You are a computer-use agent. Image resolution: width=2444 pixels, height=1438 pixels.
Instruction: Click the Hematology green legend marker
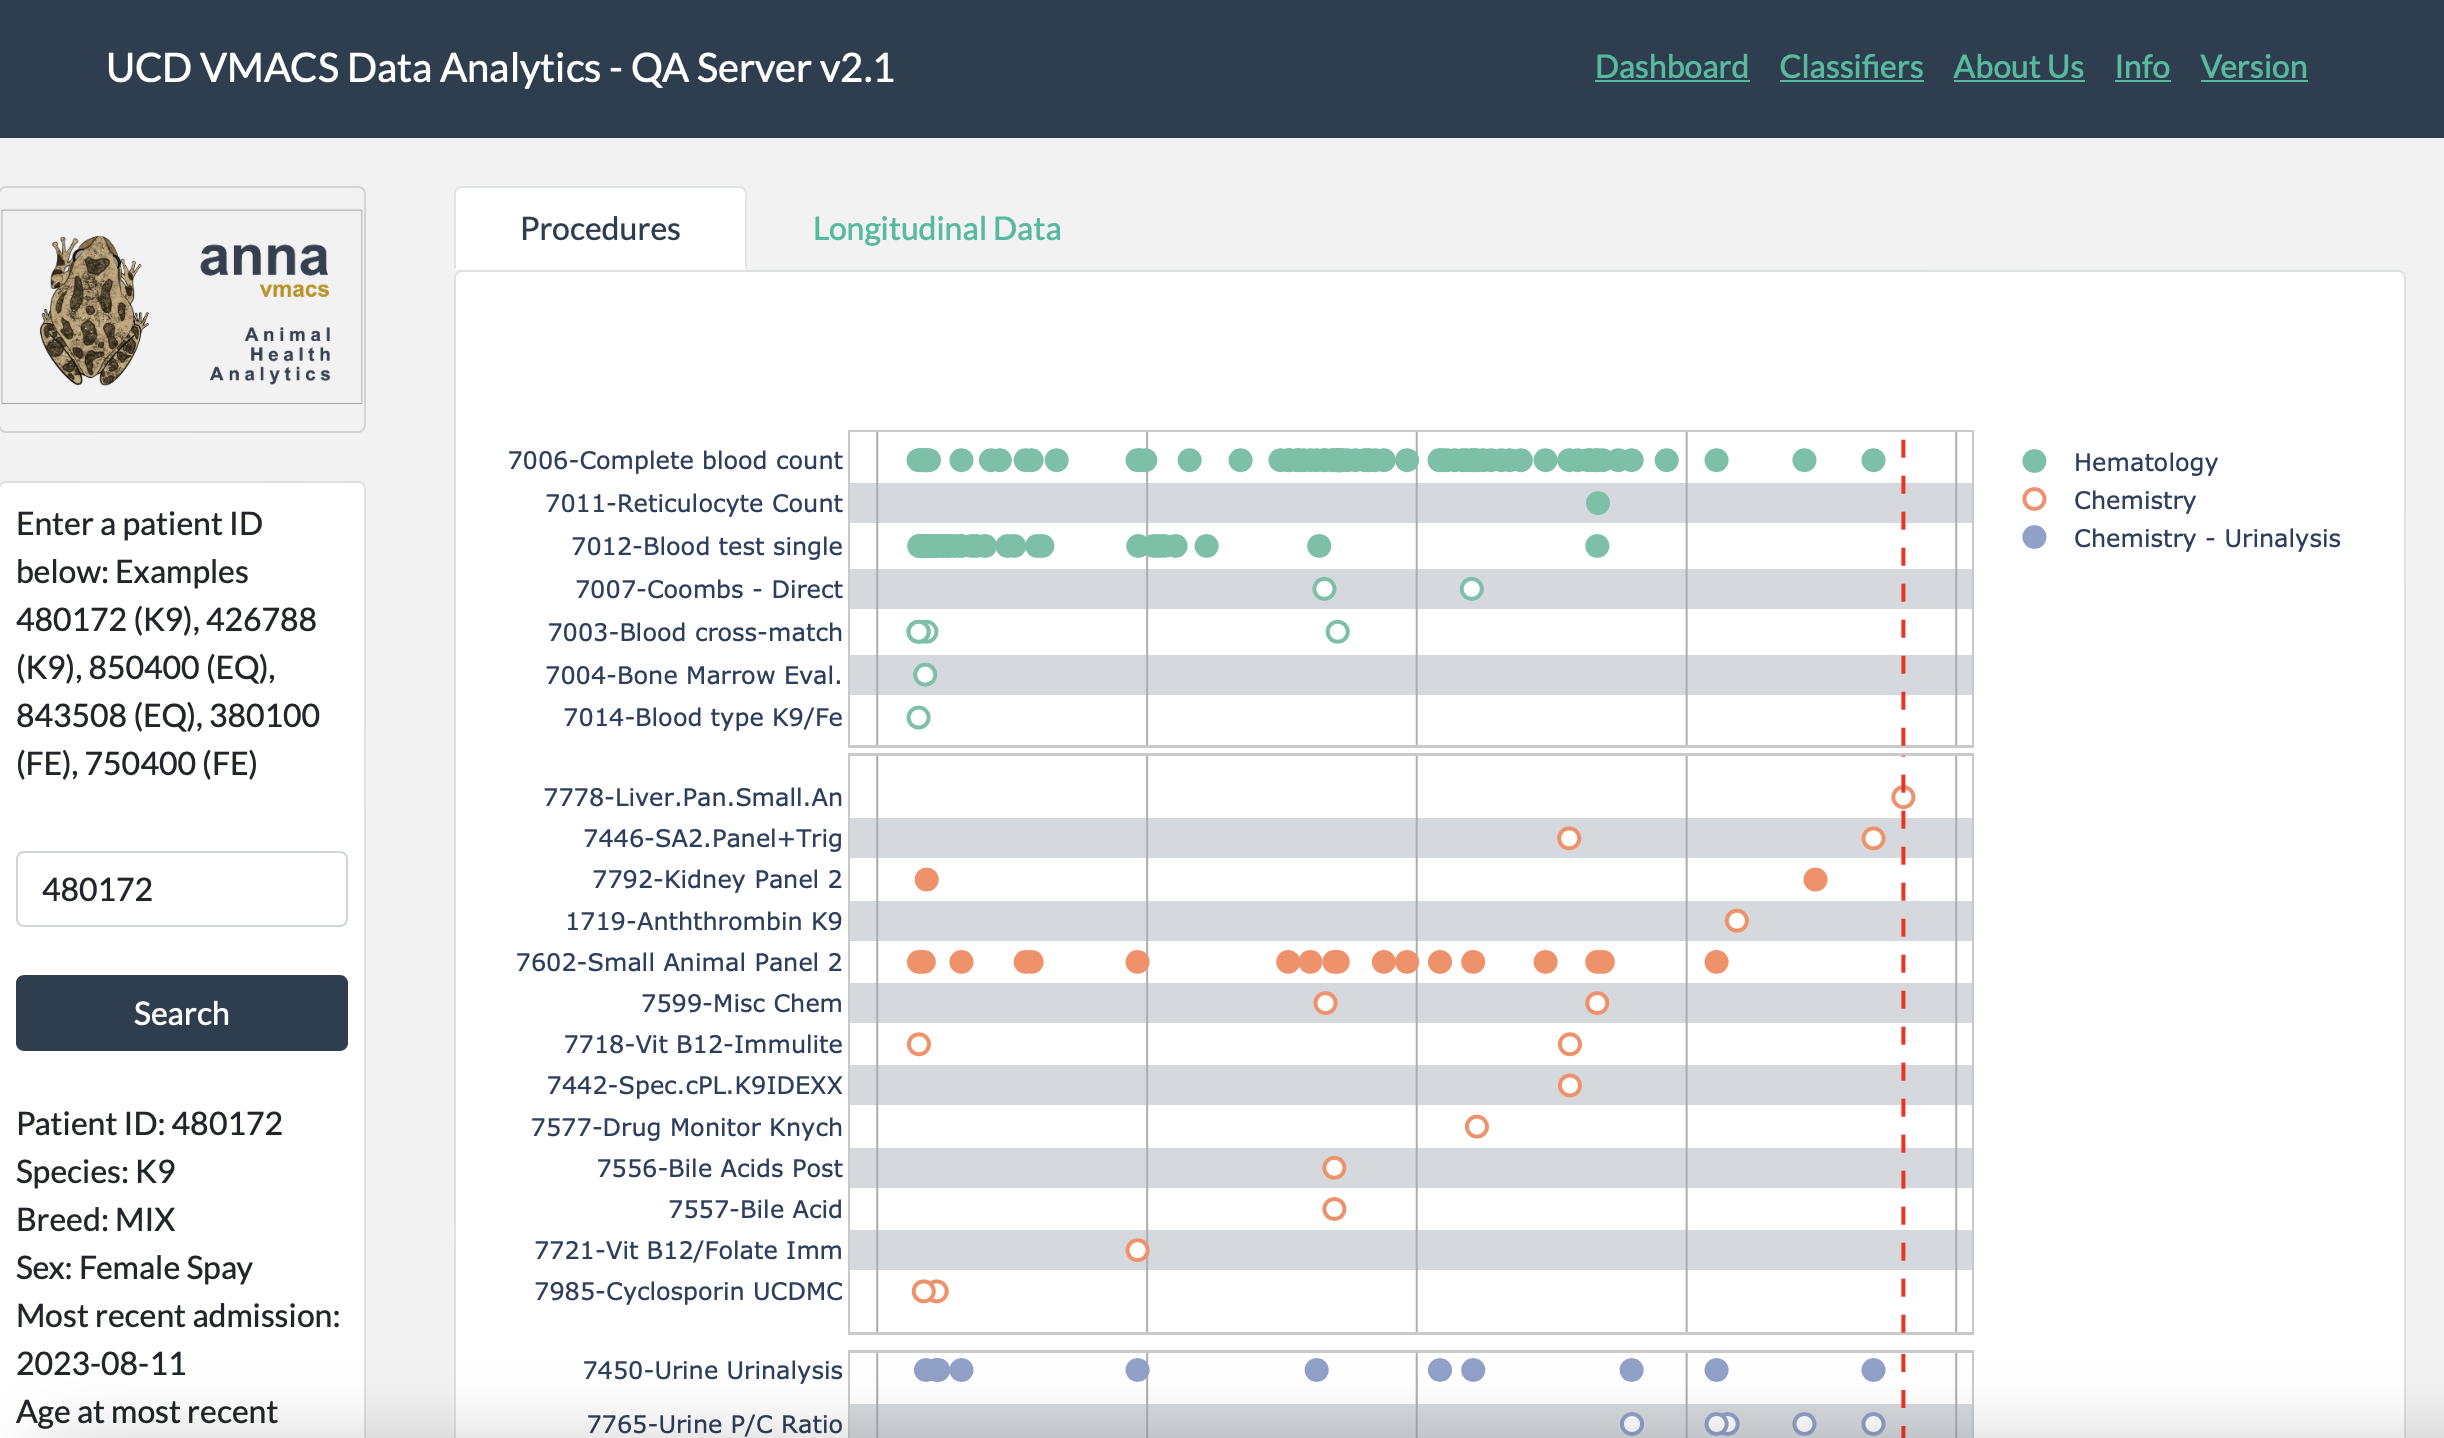pyautogui.click(x=2034, y=461)
